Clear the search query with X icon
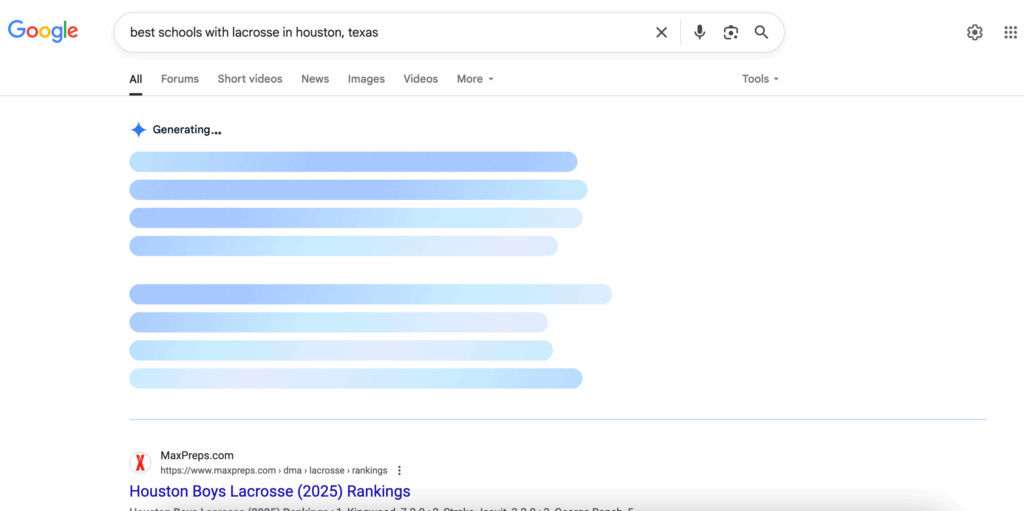The width and height of the screenshot is (1024, 511). 662,32
